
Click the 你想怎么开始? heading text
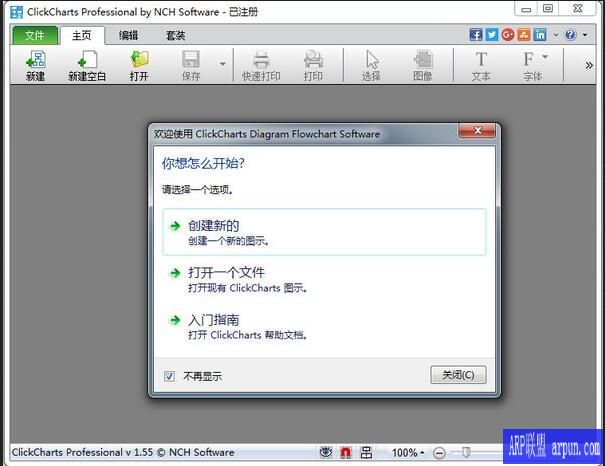coord(203,163)
